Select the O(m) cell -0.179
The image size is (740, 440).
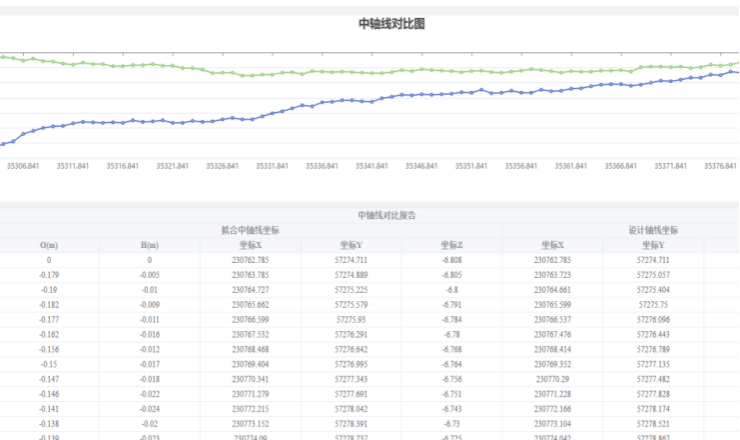pyautogui.click(x=49, y=275)
